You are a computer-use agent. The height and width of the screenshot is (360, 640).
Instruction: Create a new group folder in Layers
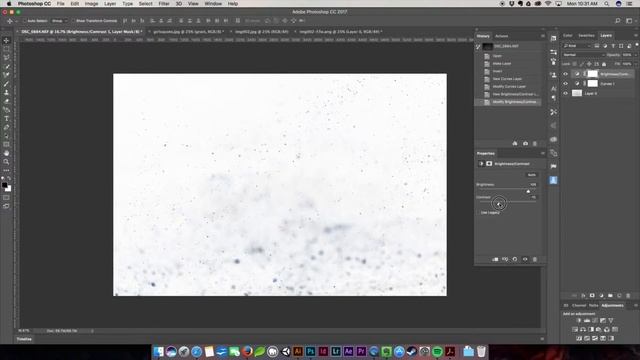tap(610, 296)
